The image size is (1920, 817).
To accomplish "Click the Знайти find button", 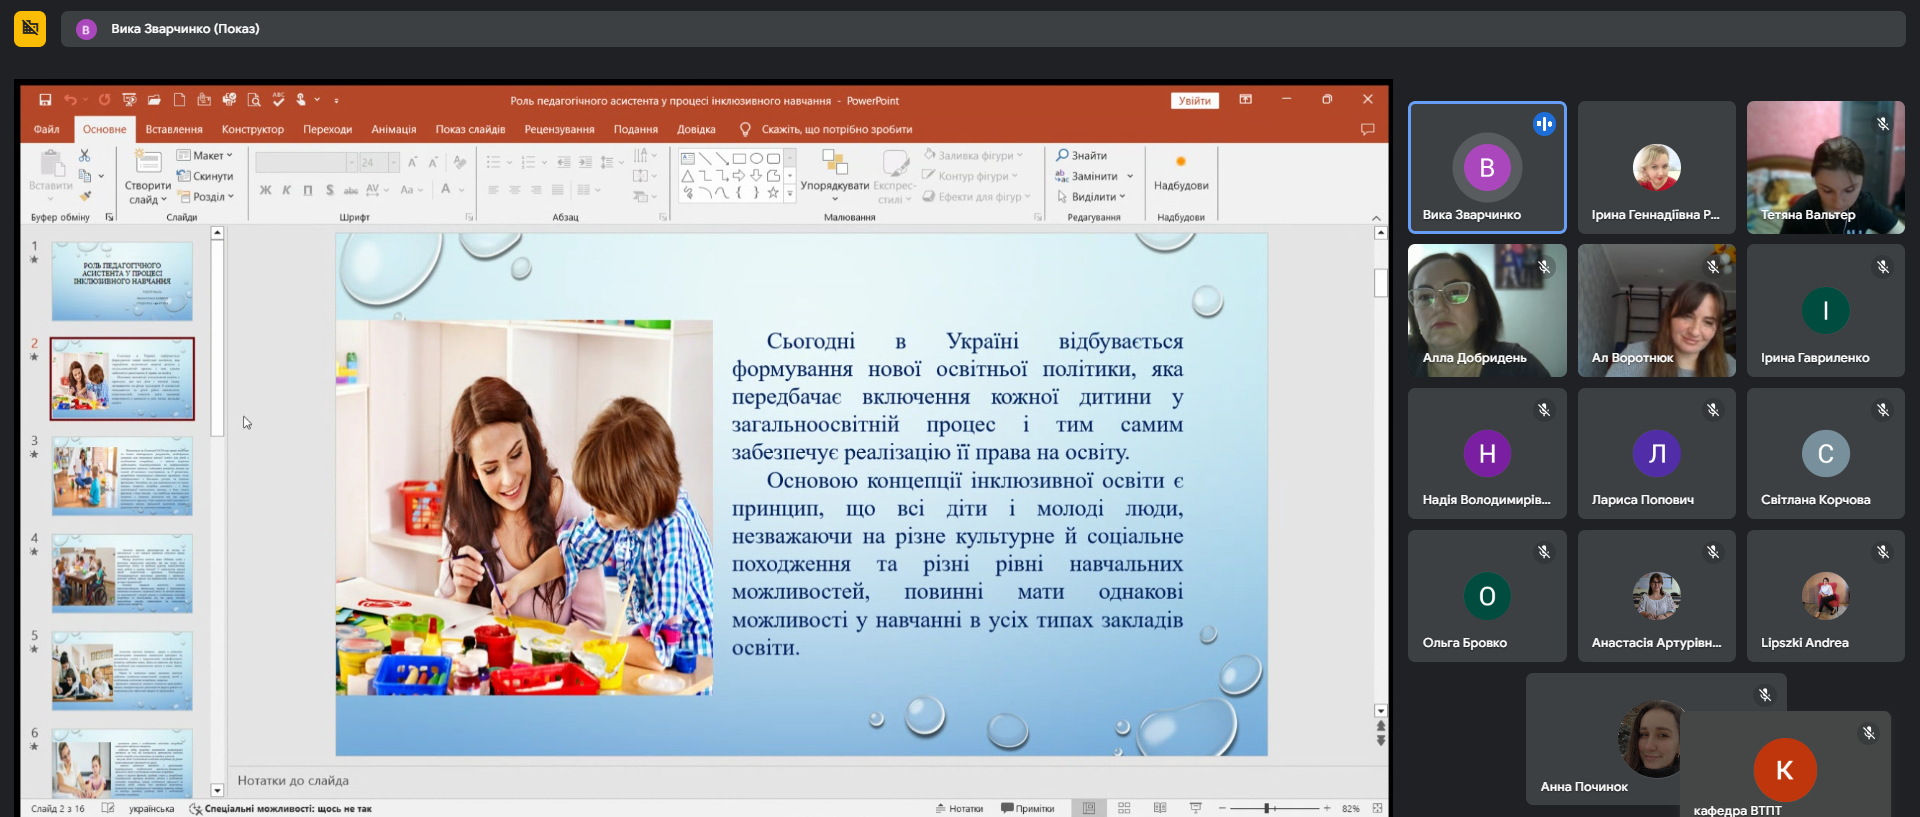I will tap(1081, 155).
